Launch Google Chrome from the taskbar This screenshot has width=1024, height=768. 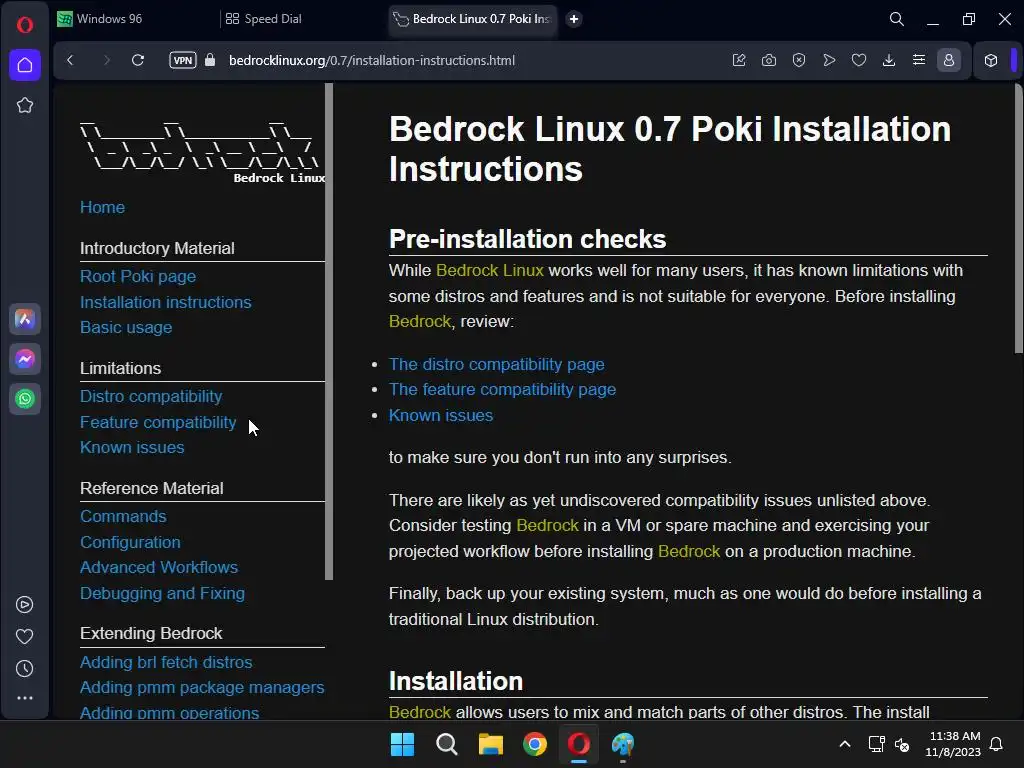pos(535,744)
